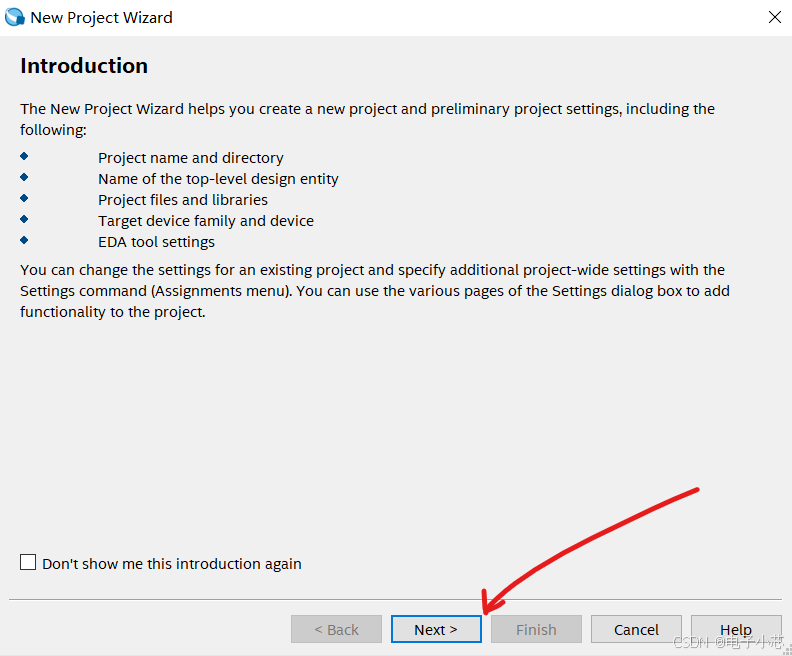Select "Project files and libraries" line

point(183,200)
